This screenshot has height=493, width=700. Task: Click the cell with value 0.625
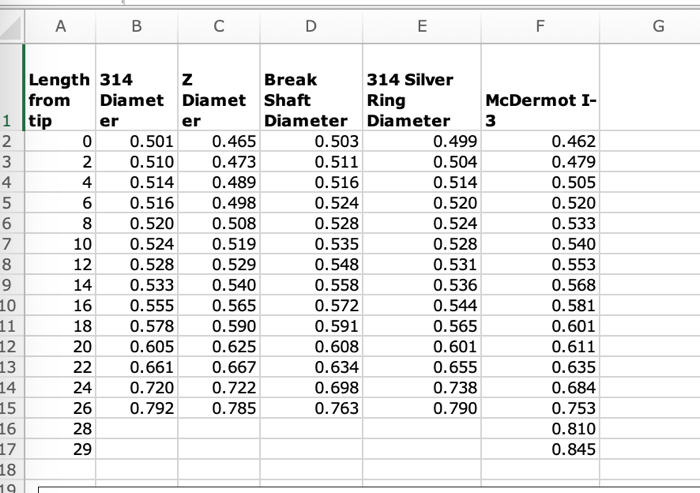(217, 346)
